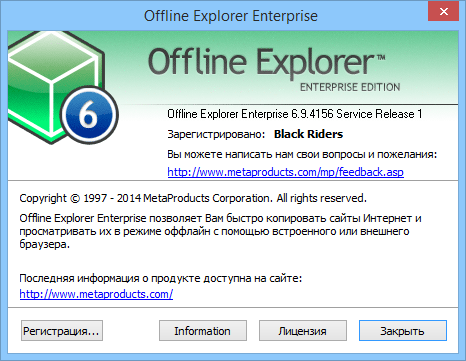The height and width of the screenshot is (361, 466).
Task: Click the Вы можете написать нам text
Action: coord(302,154)
